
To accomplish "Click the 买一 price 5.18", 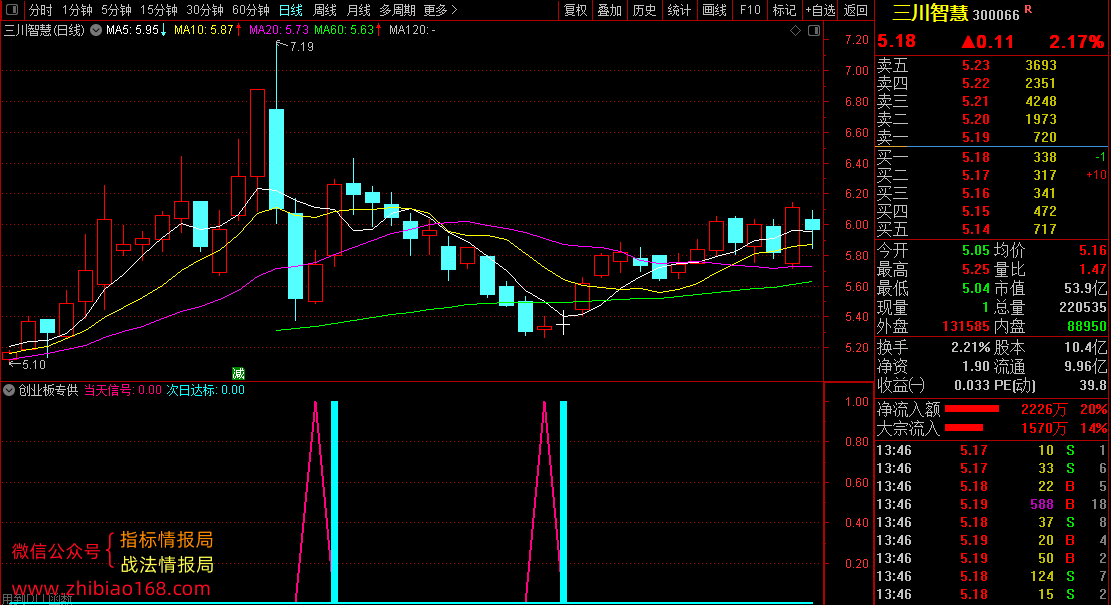I will tap(976, 157).
